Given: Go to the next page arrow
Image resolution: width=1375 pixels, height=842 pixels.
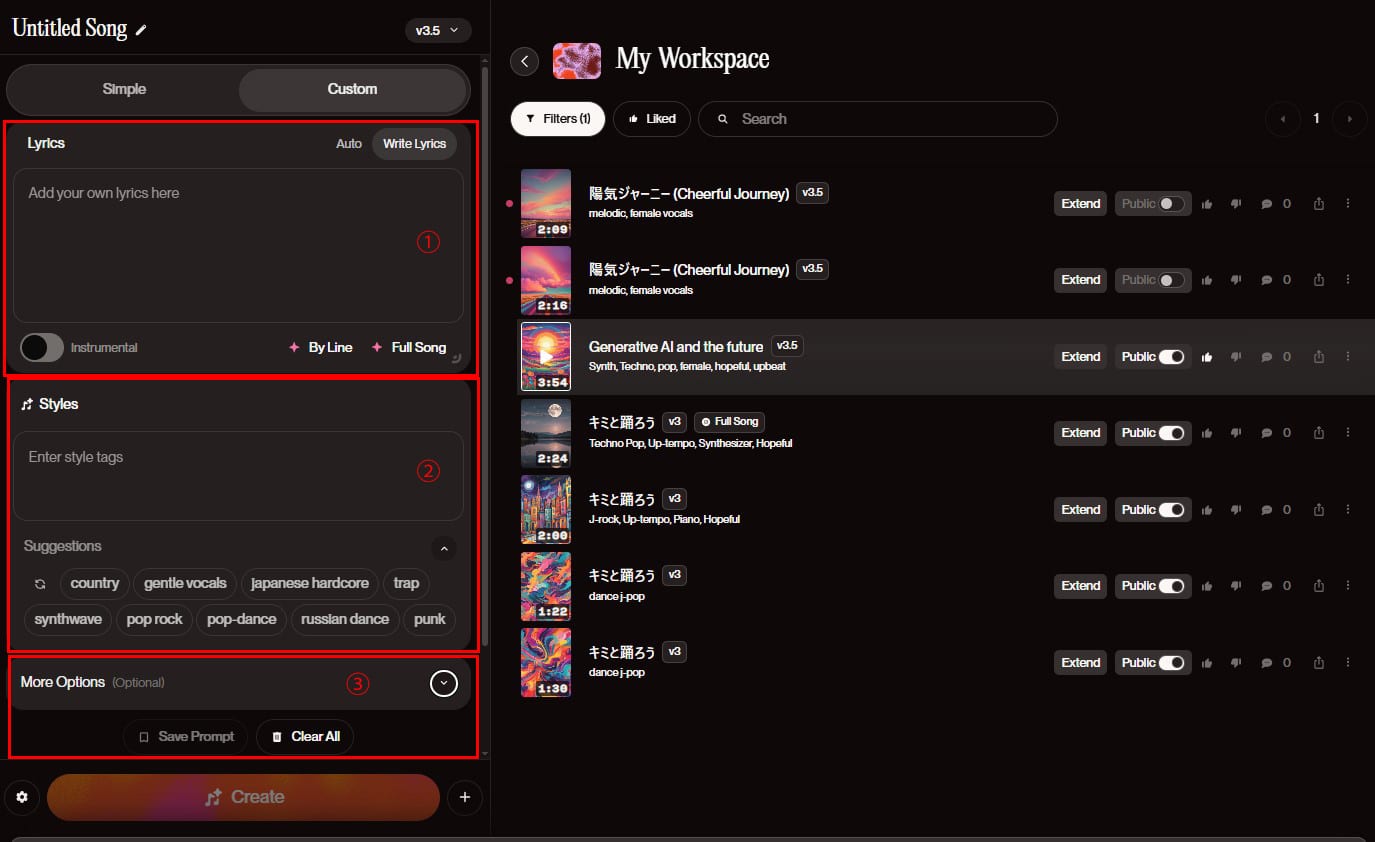Looking at the screenshot, I should 1350,119.
